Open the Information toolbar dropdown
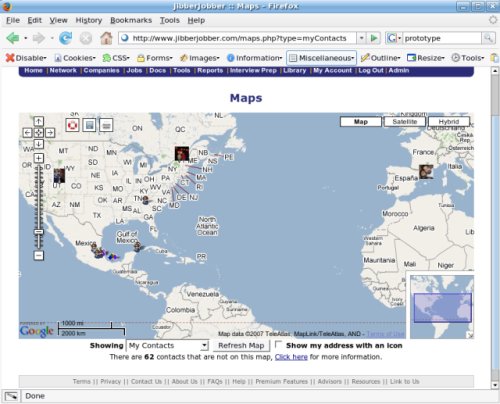The height and width of the screenshot is (404, 500). [255, 58]
